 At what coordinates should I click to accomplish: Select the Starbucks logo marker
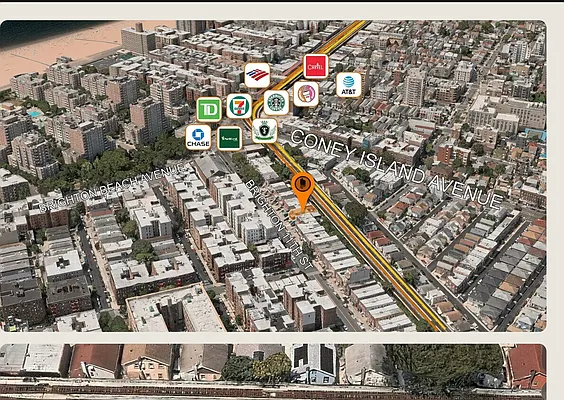(x=276, y=103)
